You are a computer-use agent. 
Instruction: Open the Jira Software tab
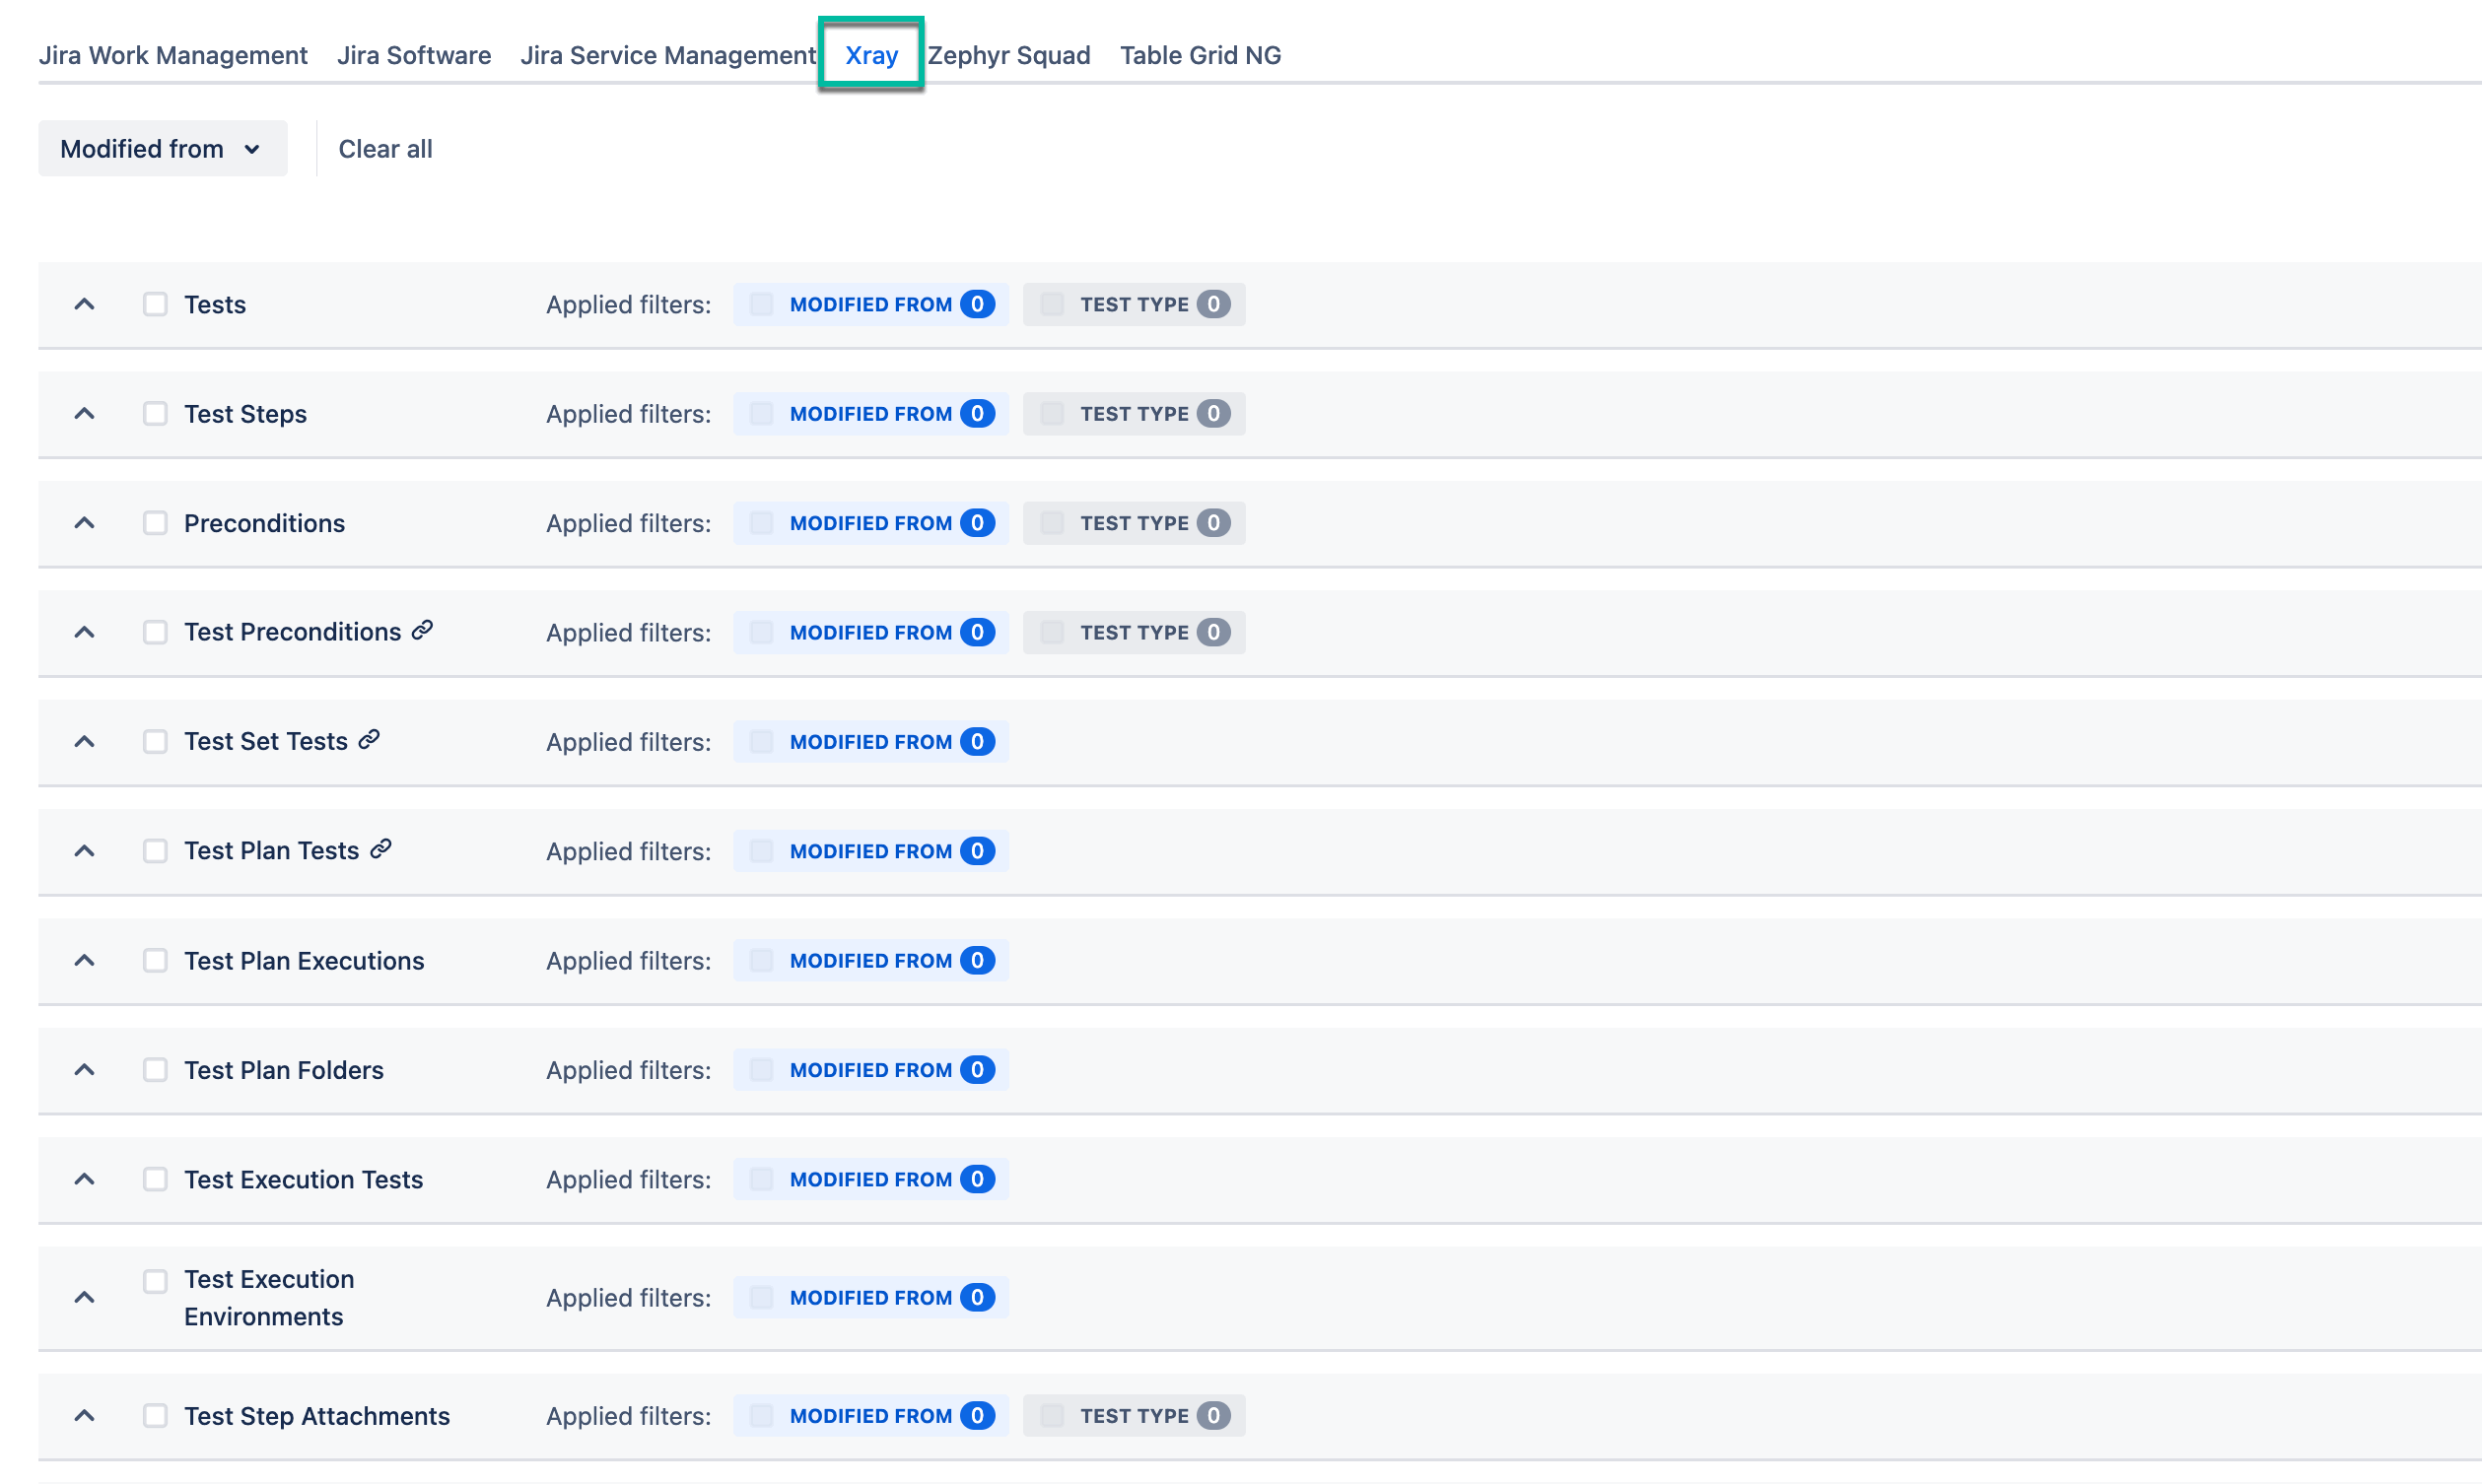coord(413,55)
